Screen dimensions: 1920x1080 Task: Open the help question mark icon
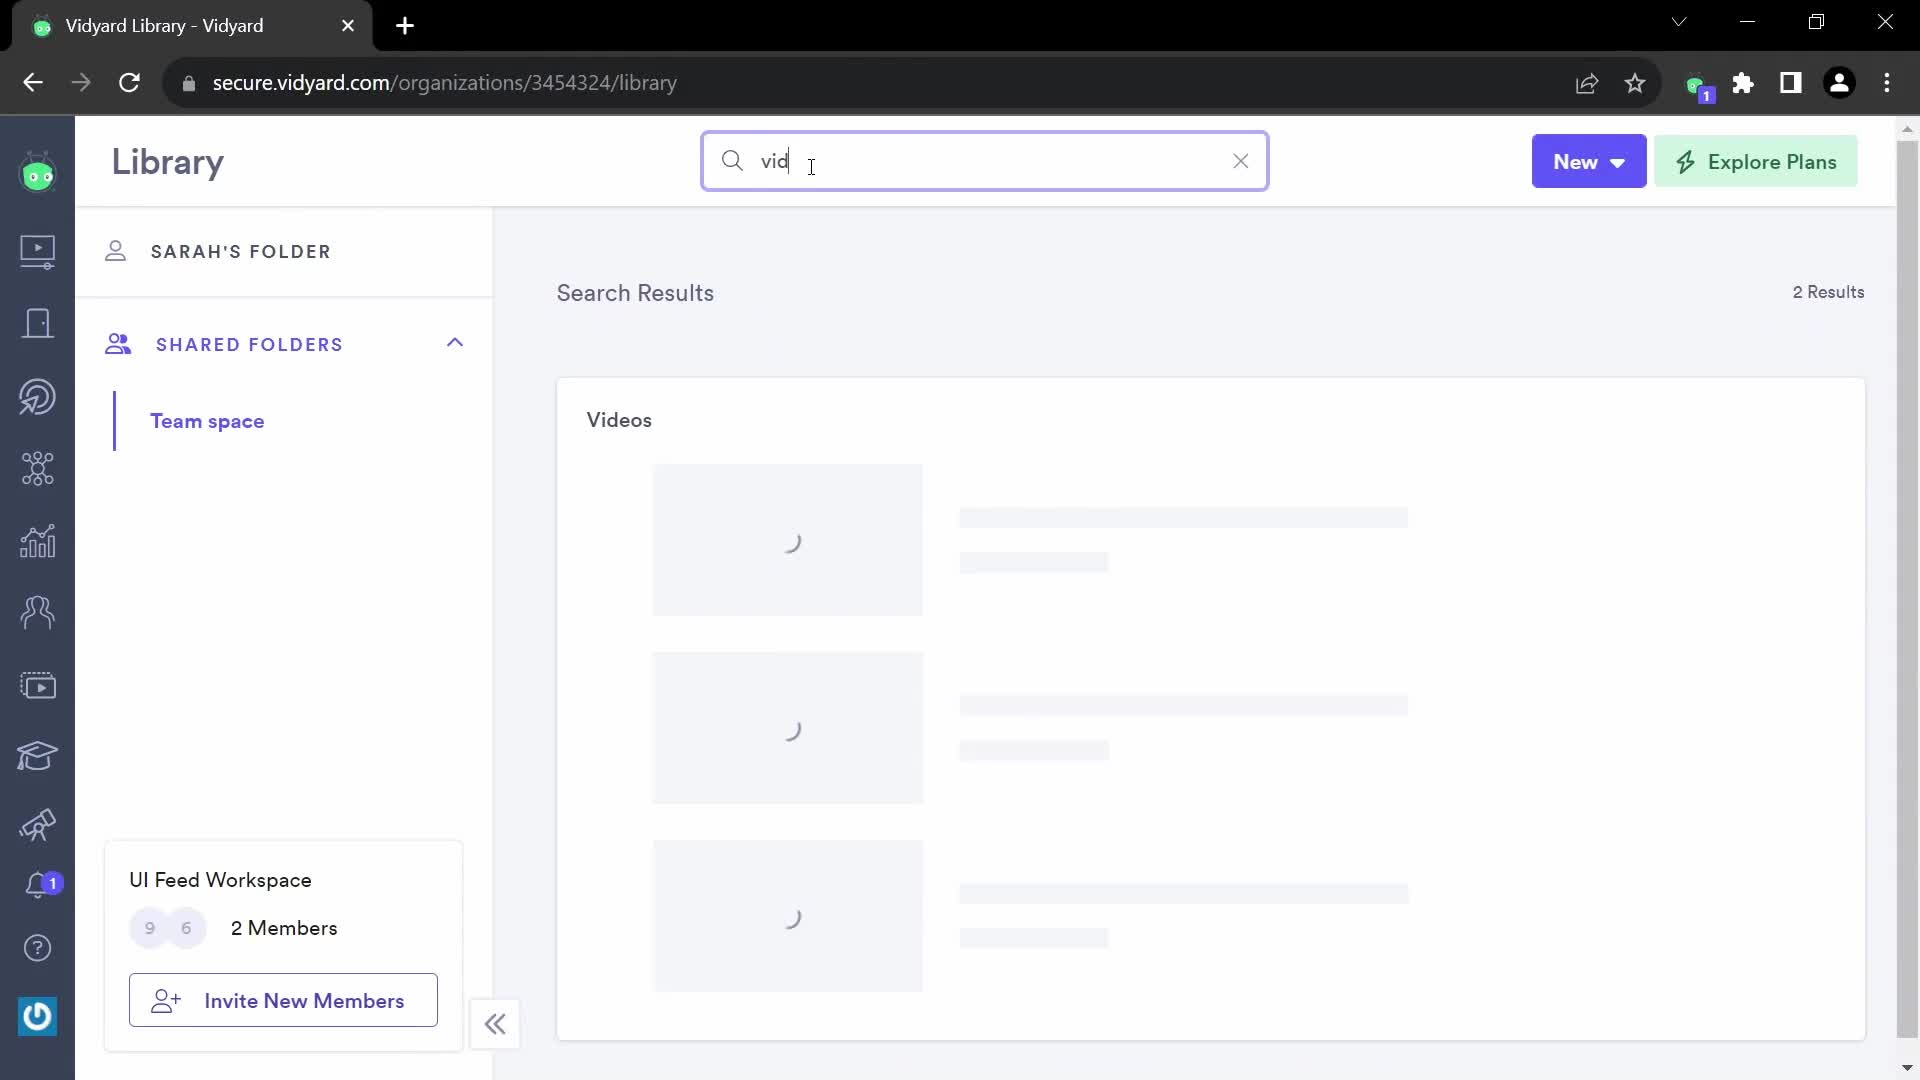(38, 948)
